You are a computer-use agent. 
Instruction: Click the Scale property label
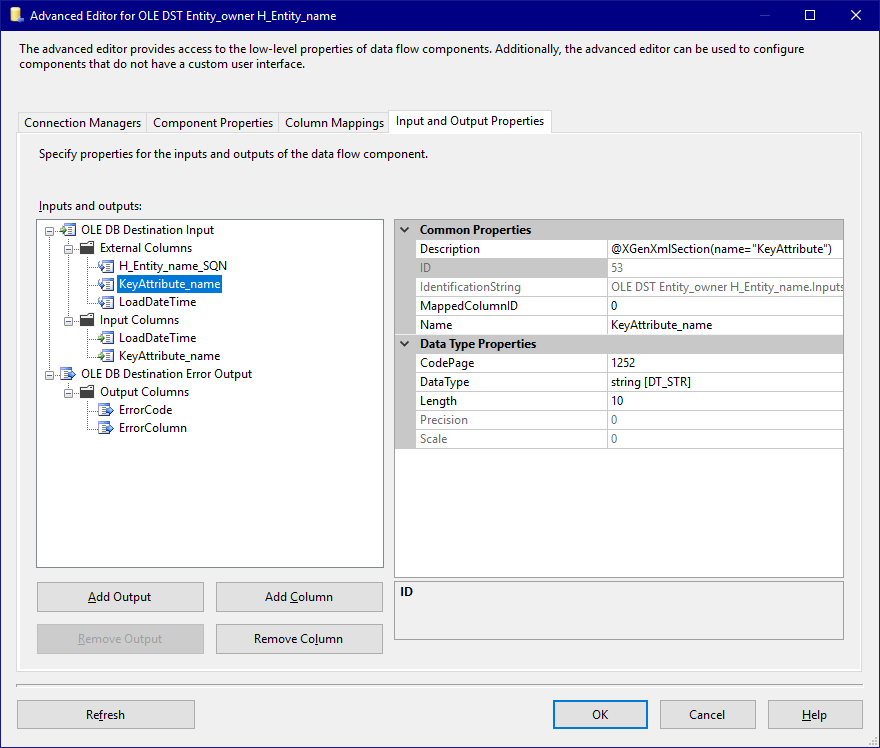click(x=434, y=439)
